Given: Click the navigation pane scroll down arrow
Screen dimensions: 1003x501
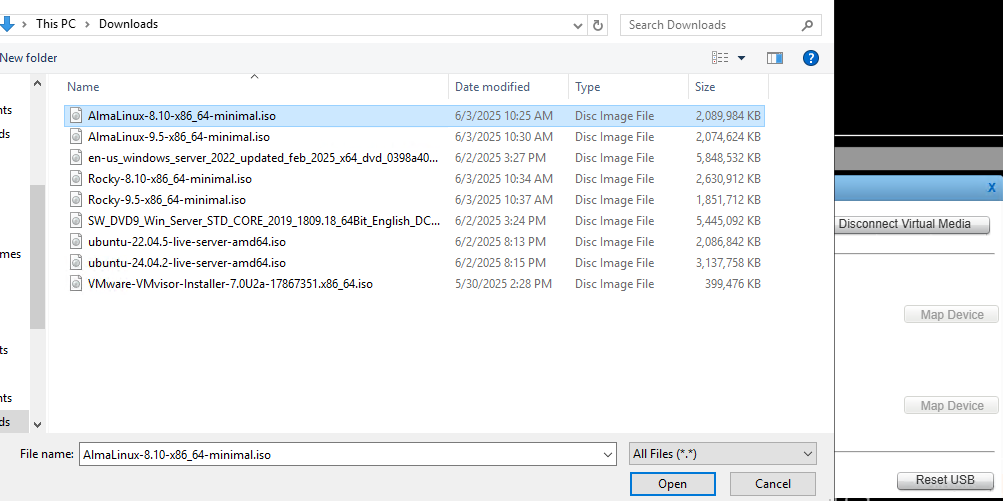Looking at the screenshot, I should 38,425.
